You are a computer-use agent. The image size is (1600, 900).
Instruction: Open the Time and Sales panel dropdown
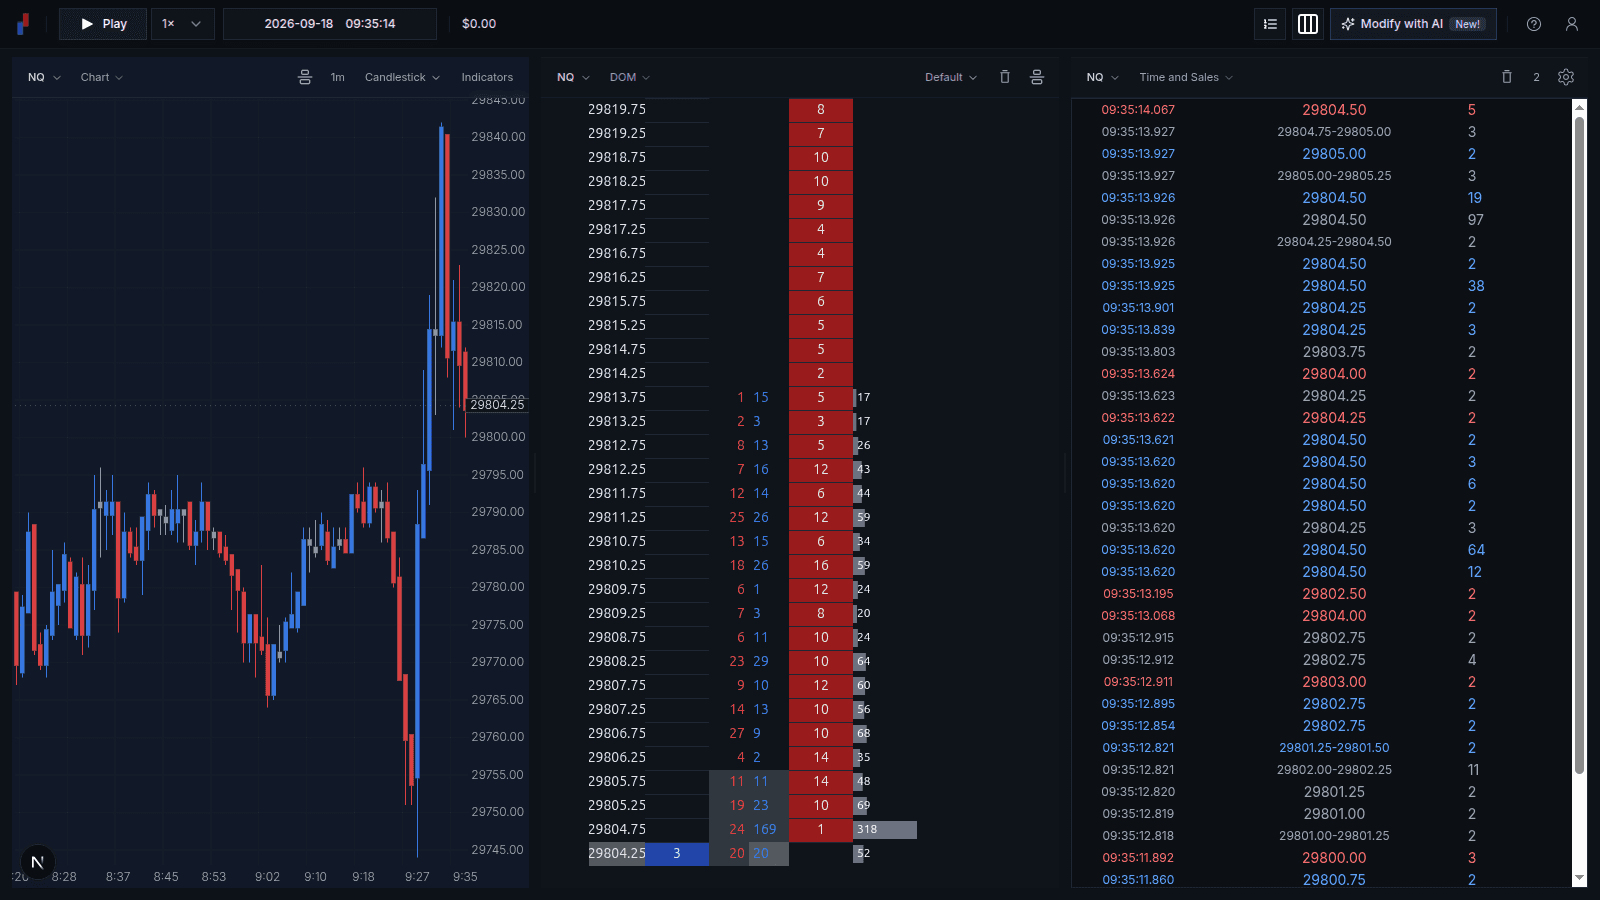(1186, 77)
